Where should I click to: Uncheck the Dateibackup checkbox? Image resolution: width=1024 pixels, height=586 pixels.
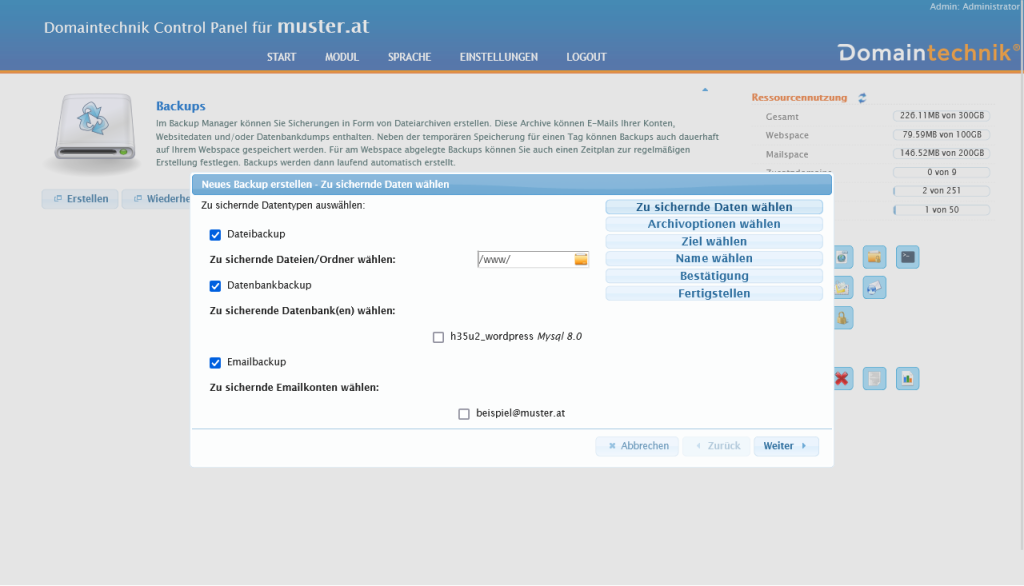point(214,236)
